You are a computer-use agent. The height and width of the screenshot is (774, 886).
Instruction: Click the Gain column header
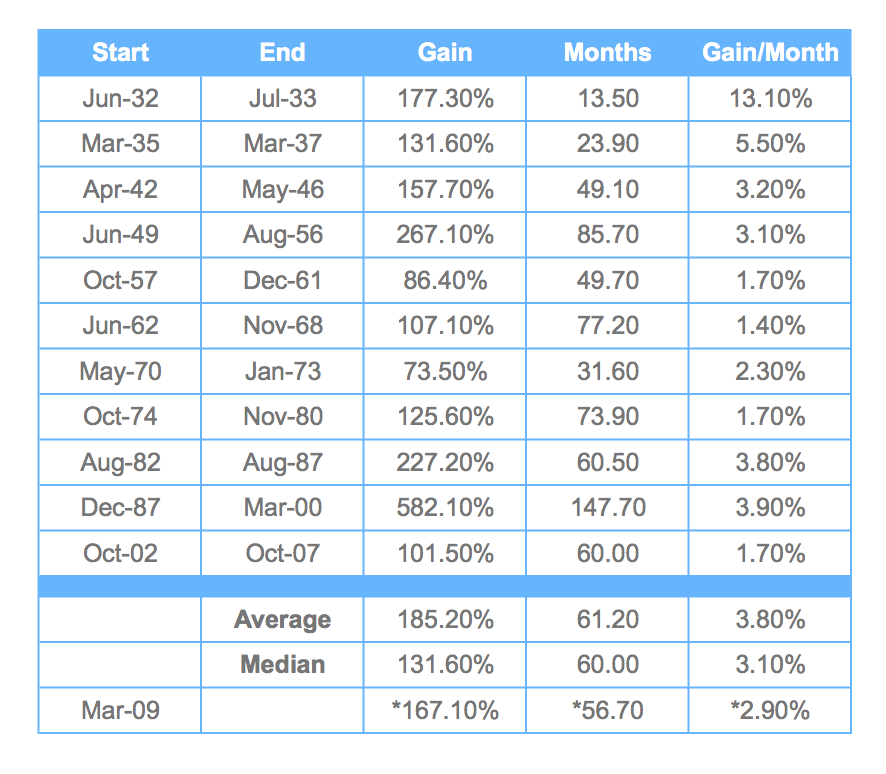click(445, 52)
